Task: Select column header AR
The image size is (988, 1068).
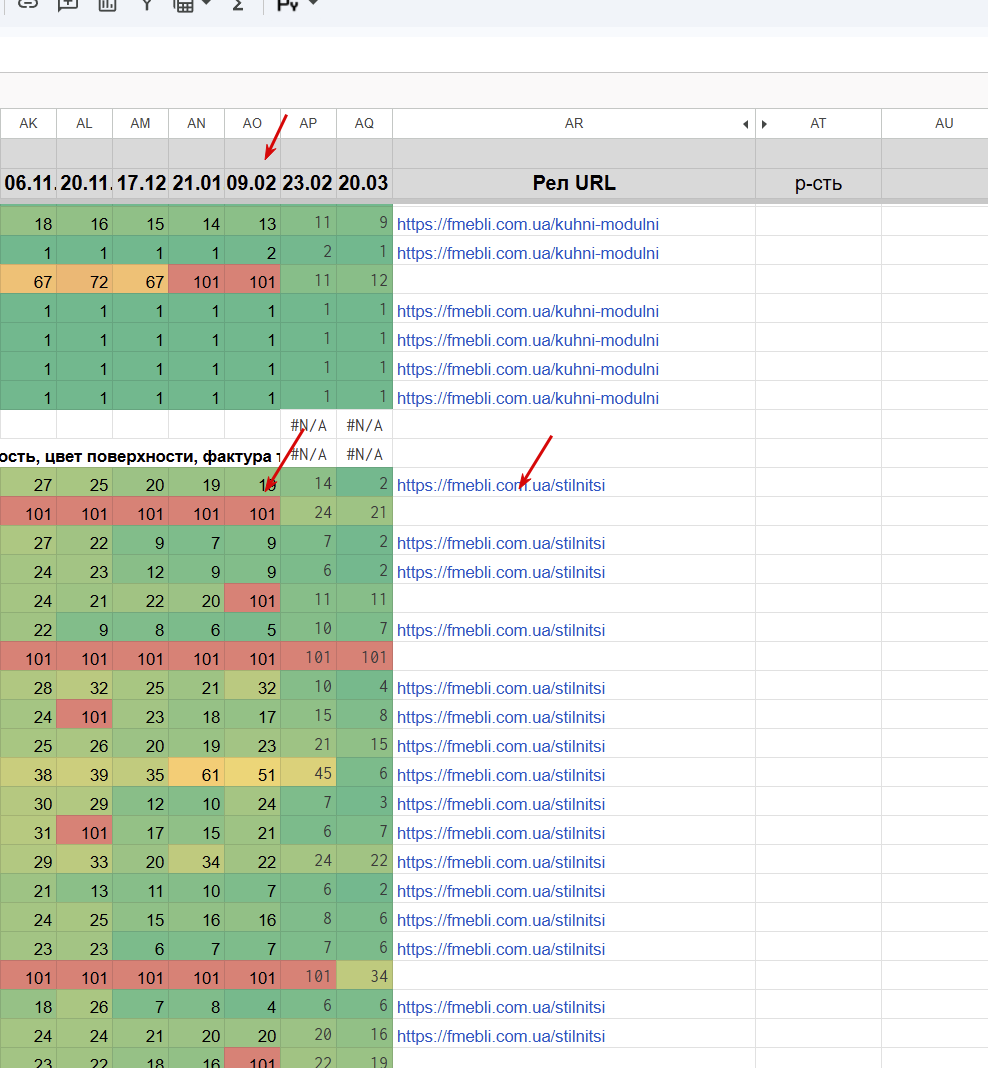Action: coord(573,123)
